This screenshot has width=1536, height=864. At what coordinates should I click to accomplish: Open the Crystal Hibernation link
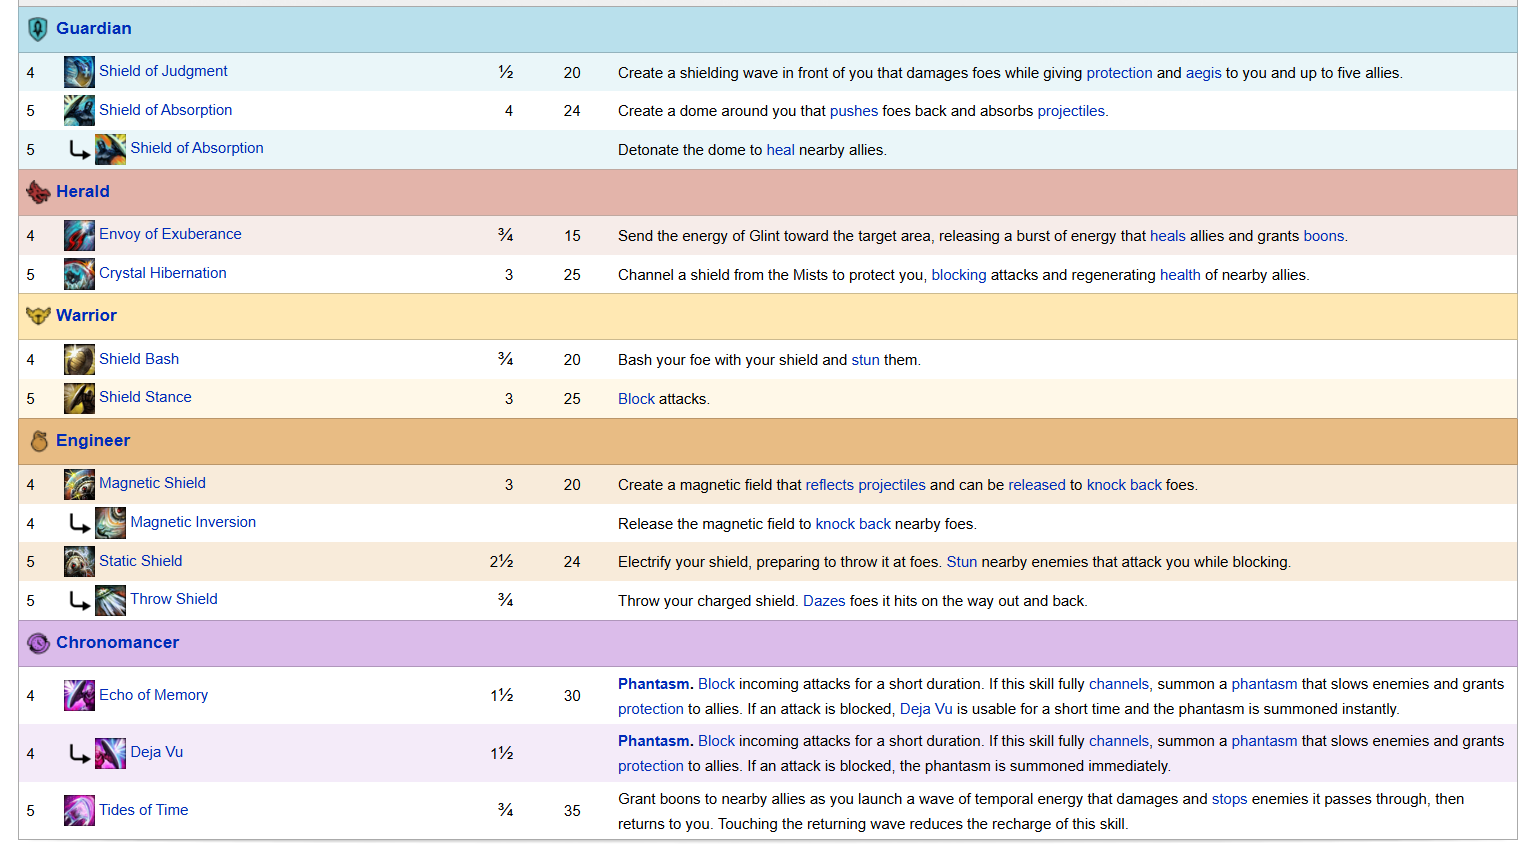[x=163, y=273]
